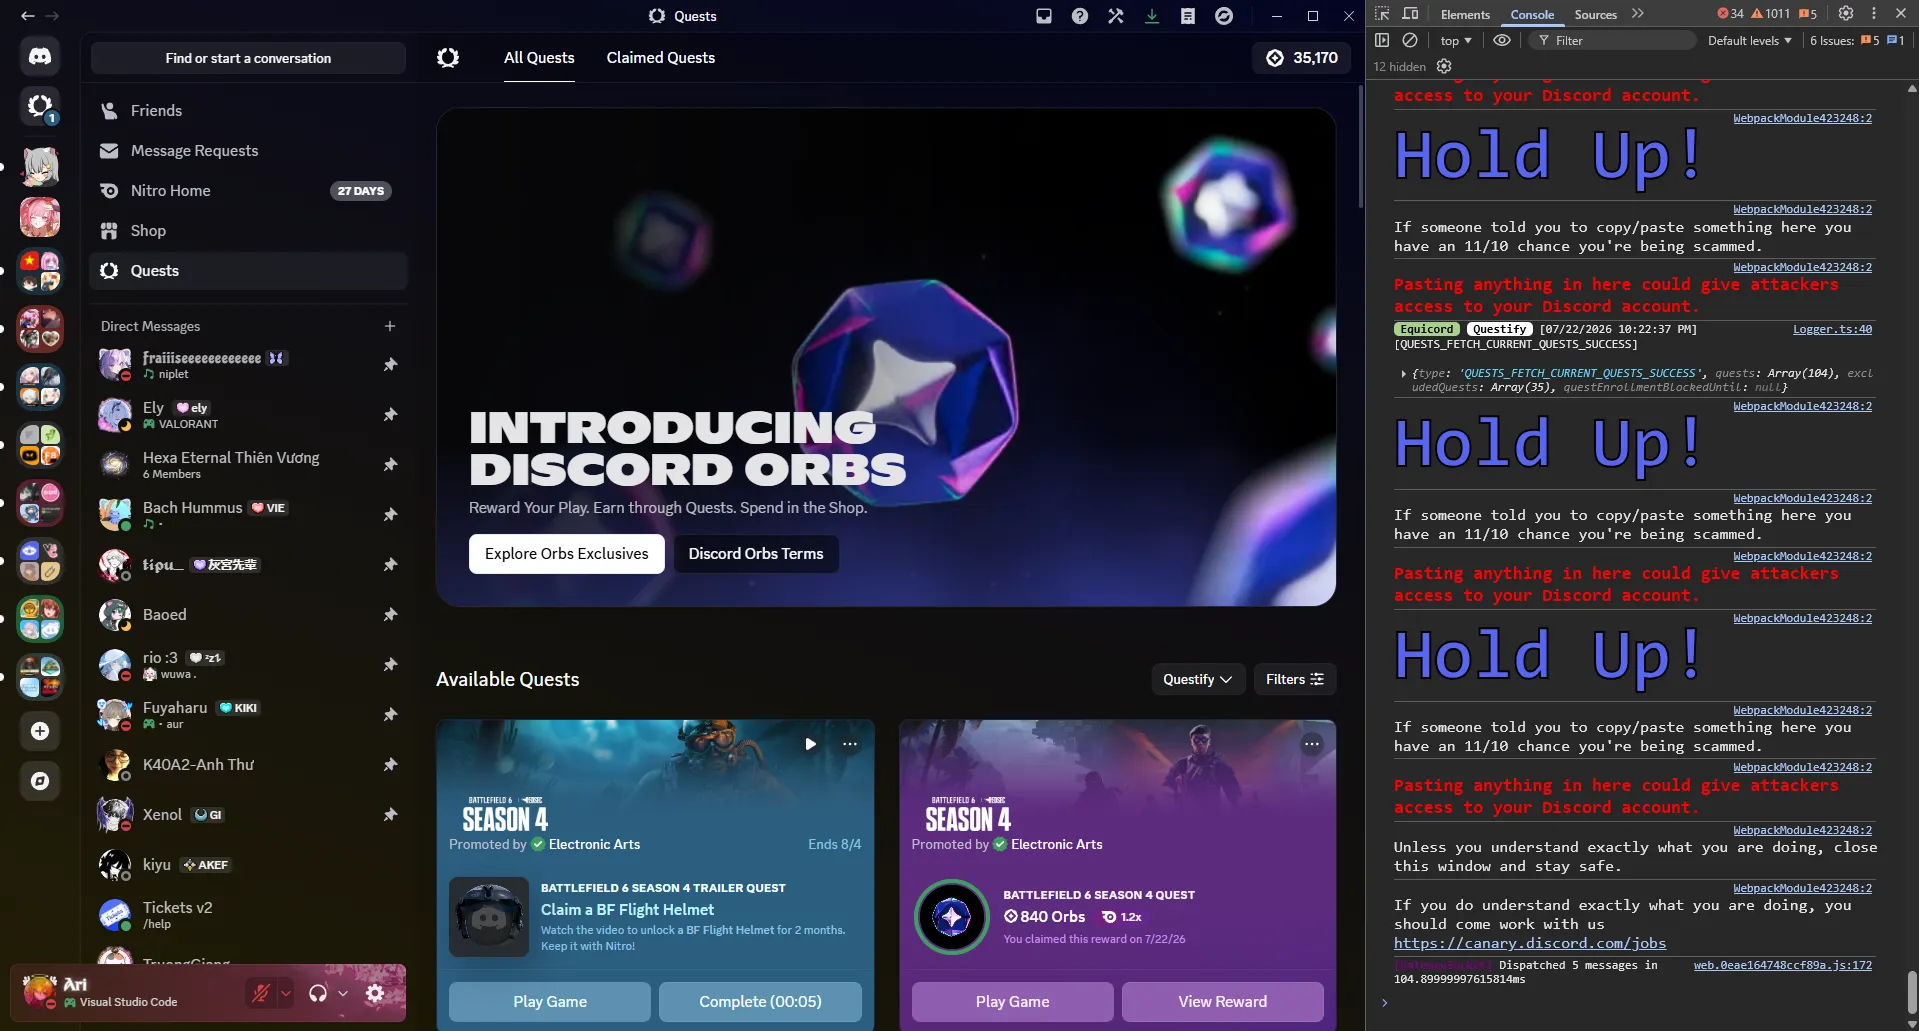This screenshot has width=1919, height=1031.
Task: Show more DevTools tabs chevron
Action: pyautogui.click(x=1637, y=14)
